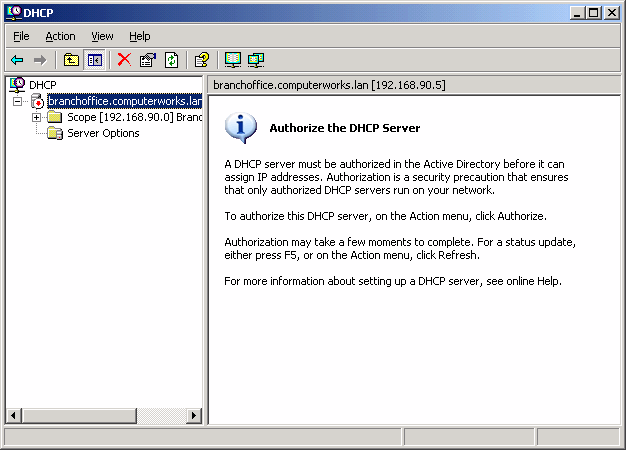The width and height of the screenshot is (626, 450).
Task: Click the blue information bubble icon
Action: 241,127
